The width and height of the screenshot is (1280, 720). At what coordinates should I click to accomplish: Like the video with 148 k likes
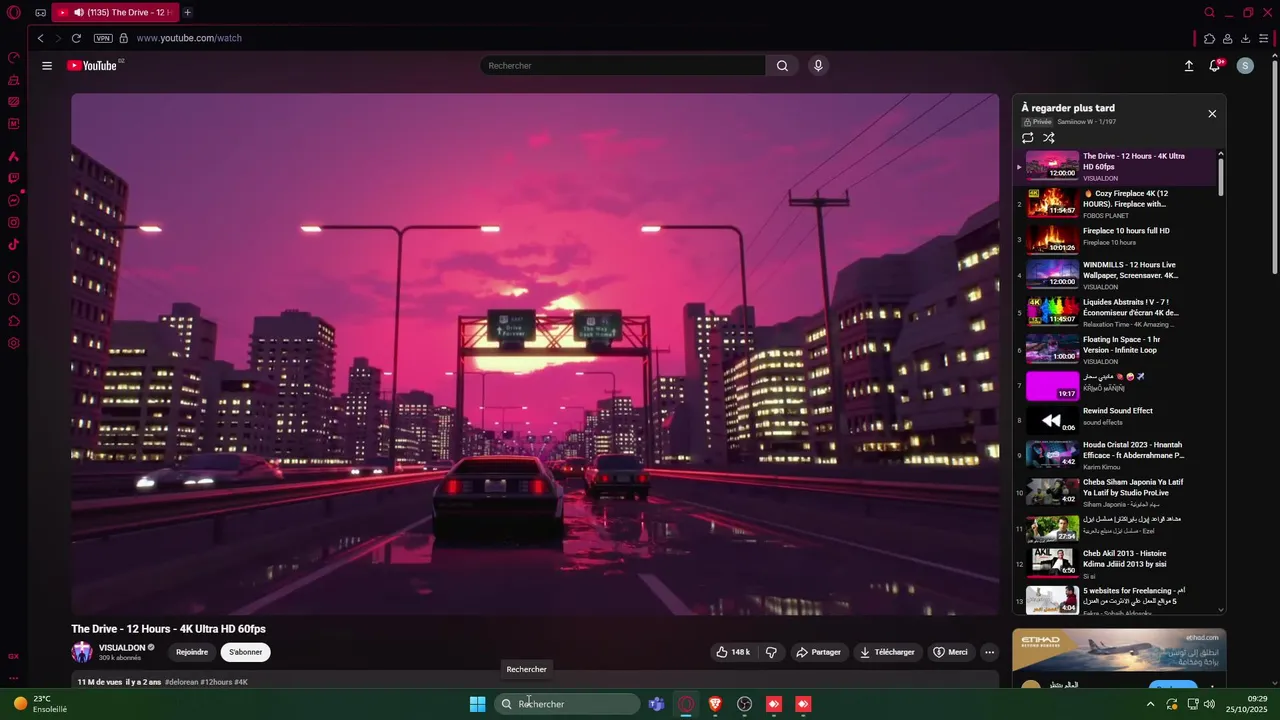[733, 652]
